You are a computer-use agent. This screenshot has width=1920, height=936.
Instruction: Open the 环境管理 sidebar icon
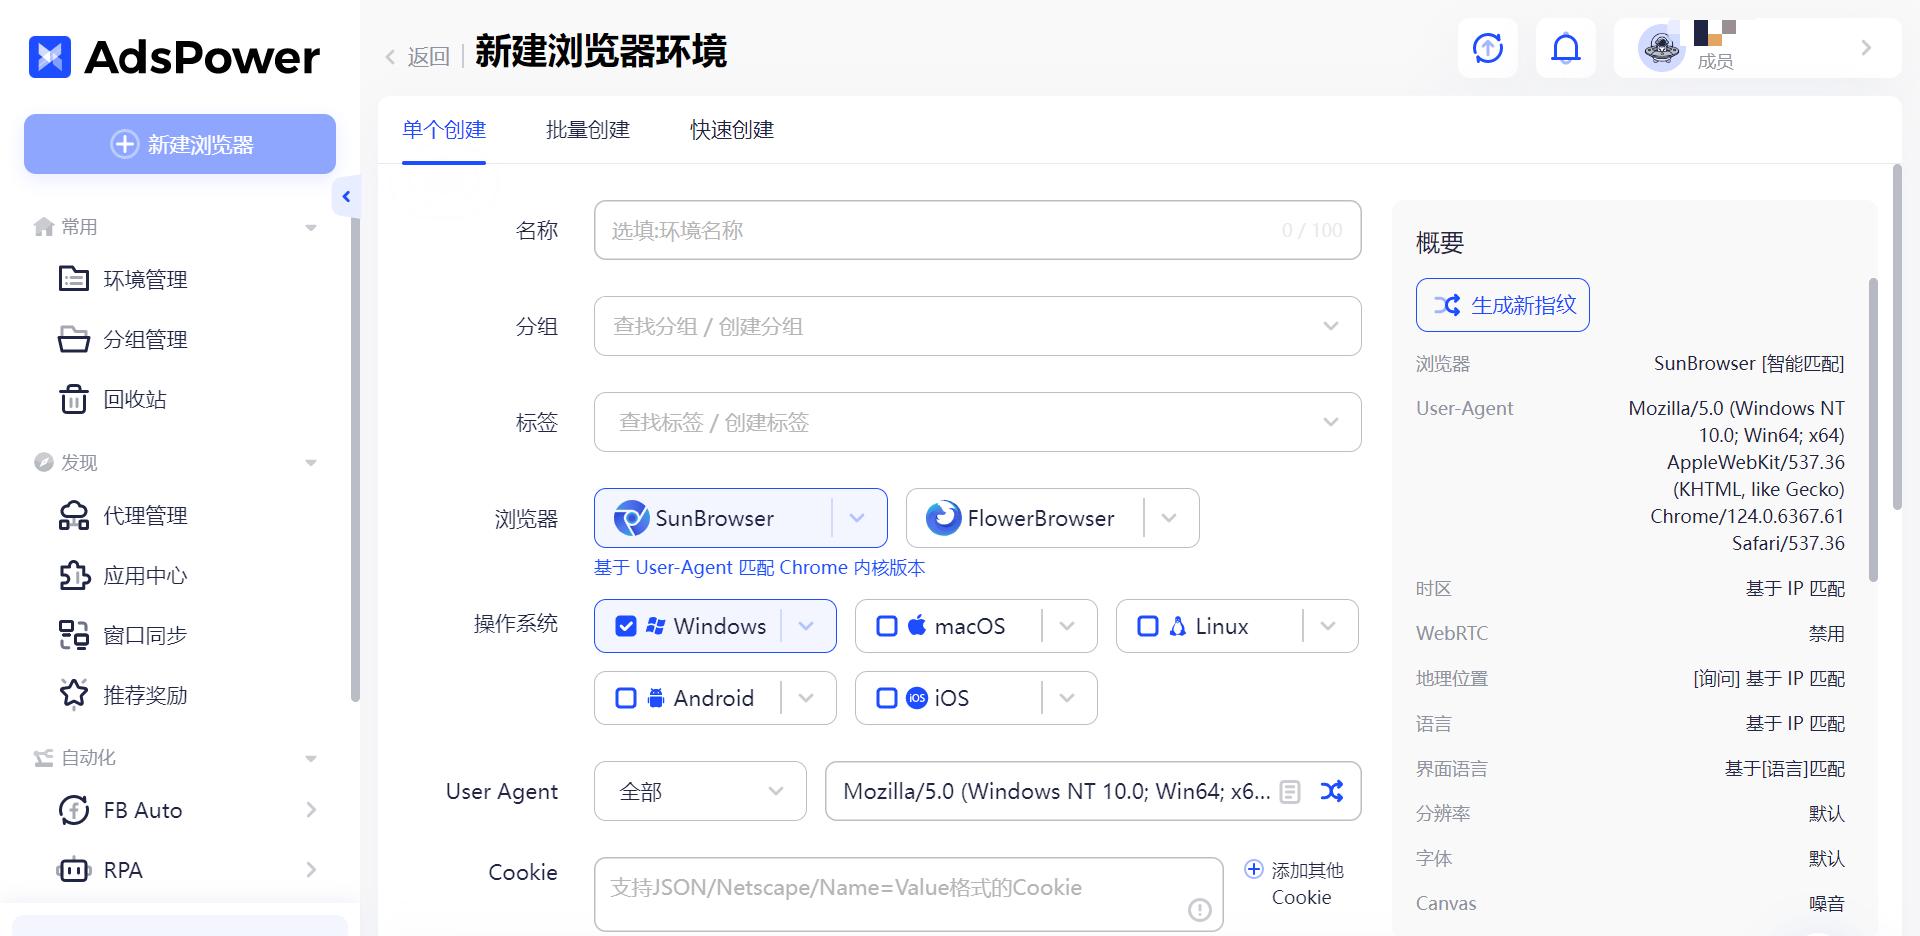point(74,279)
